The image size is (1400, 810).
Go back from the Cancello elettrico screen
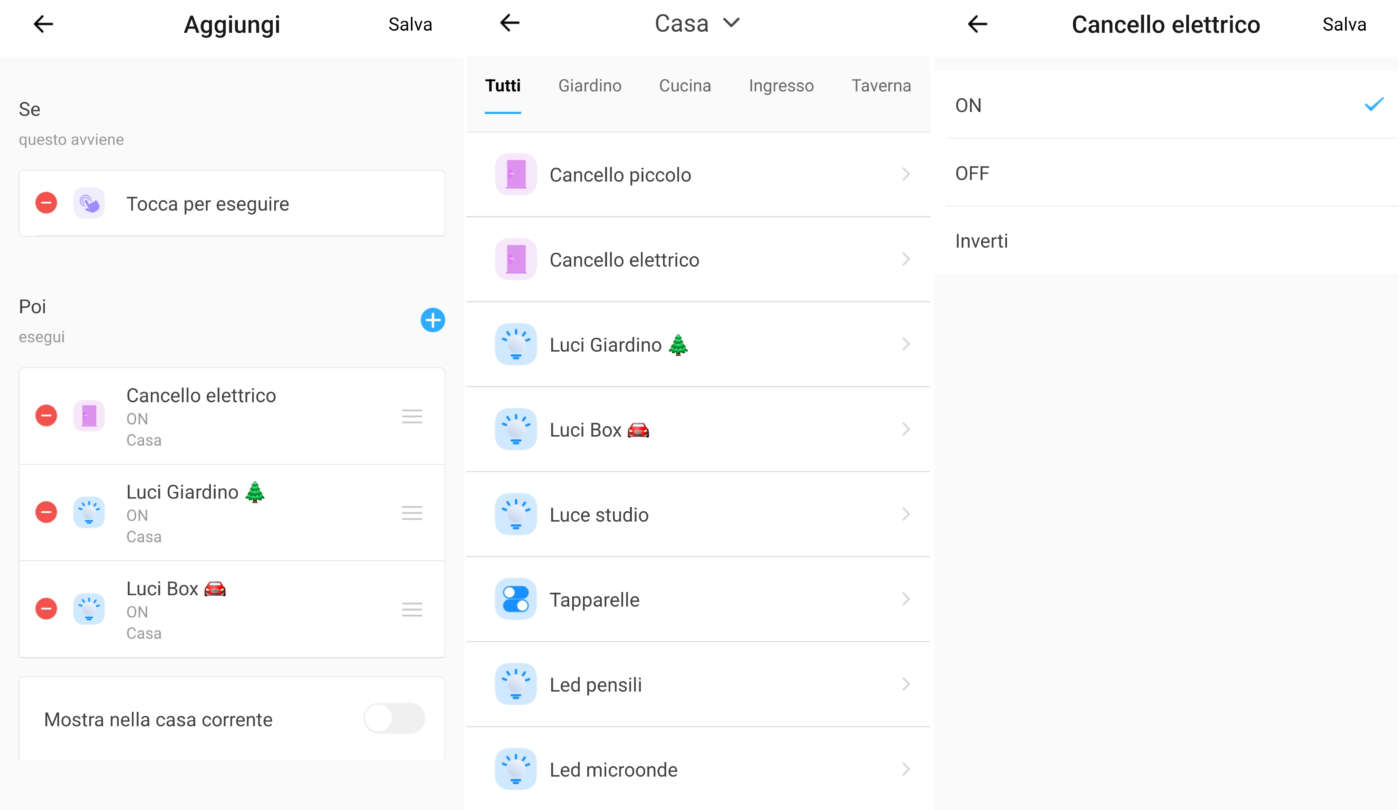[x=977, y=24]
